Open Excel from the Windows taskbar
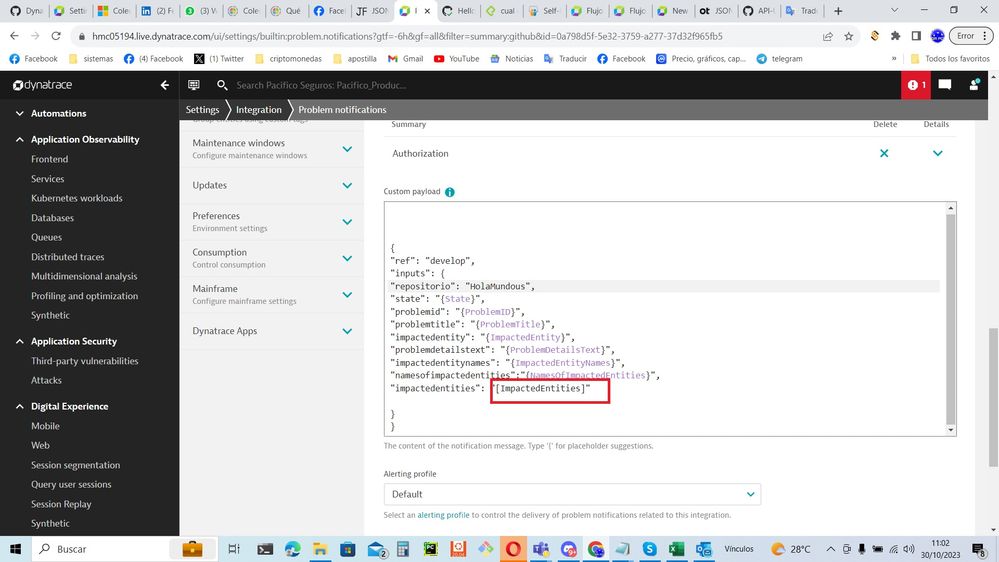The width and height of the screenshot is (999, 562). tap(676, 549)
